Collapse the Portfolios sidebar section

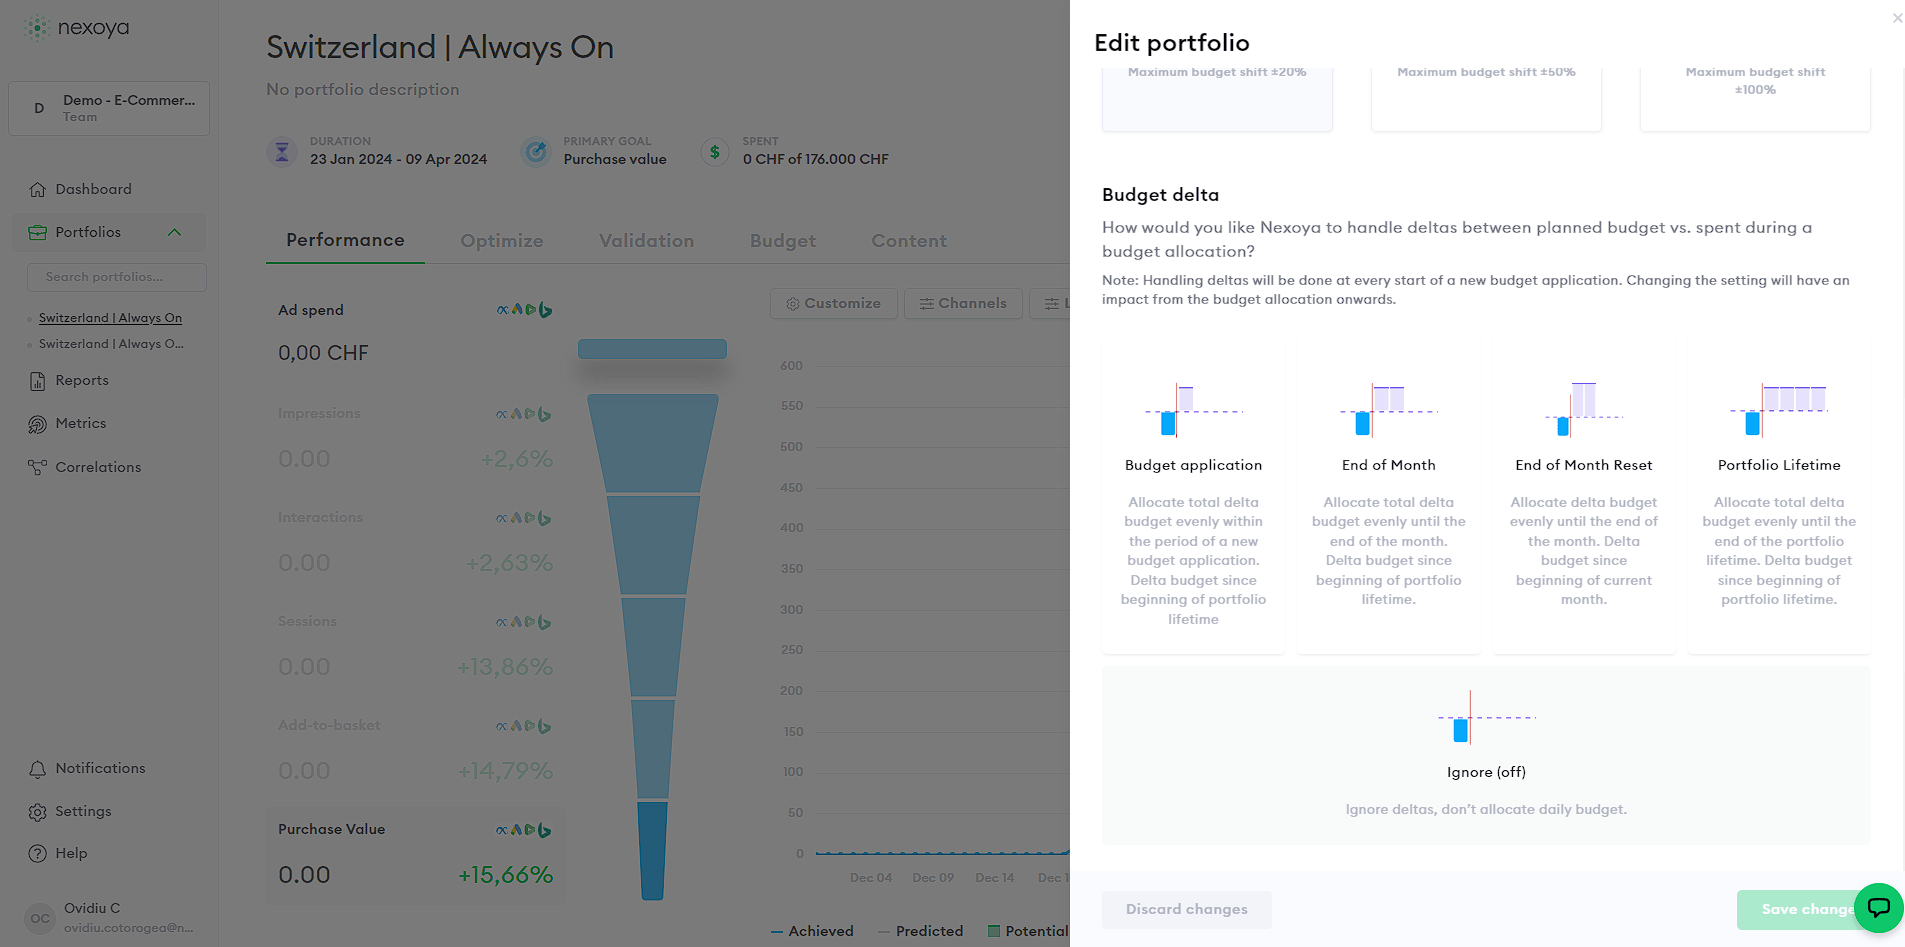coord(175,232)
